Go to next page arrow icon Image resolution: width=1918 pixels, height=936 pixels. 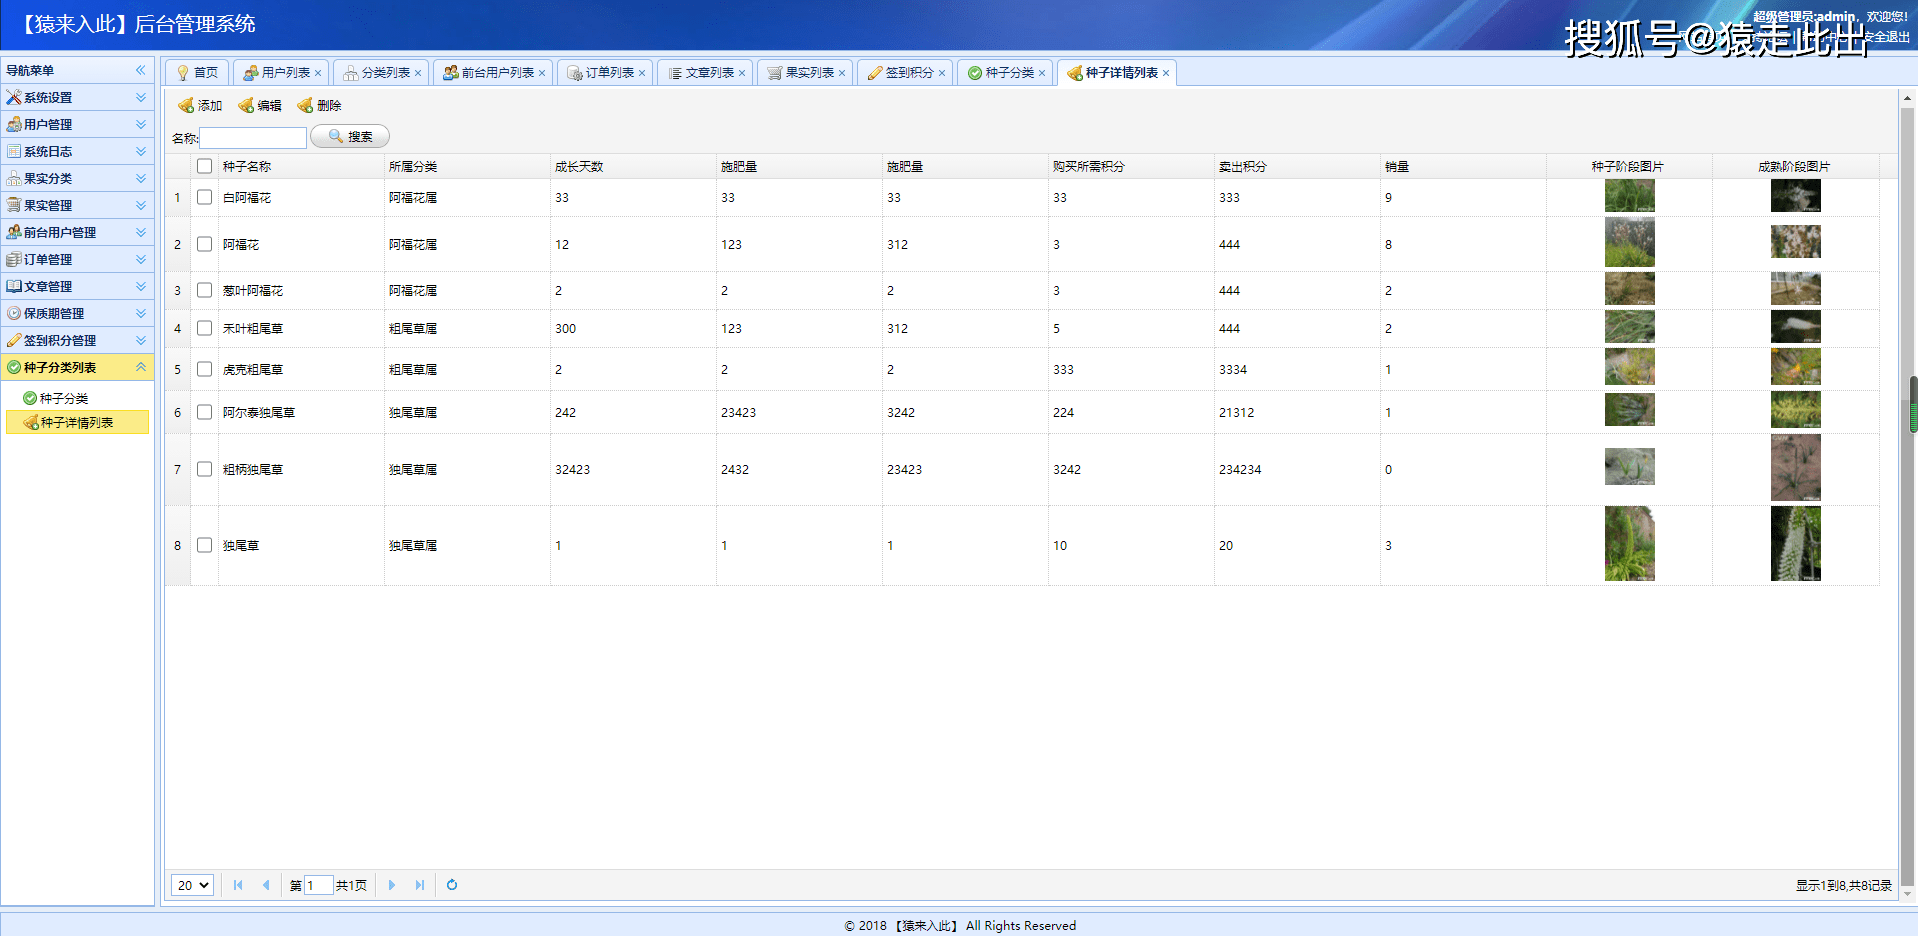pyautogui.click(x=392, y=885)
